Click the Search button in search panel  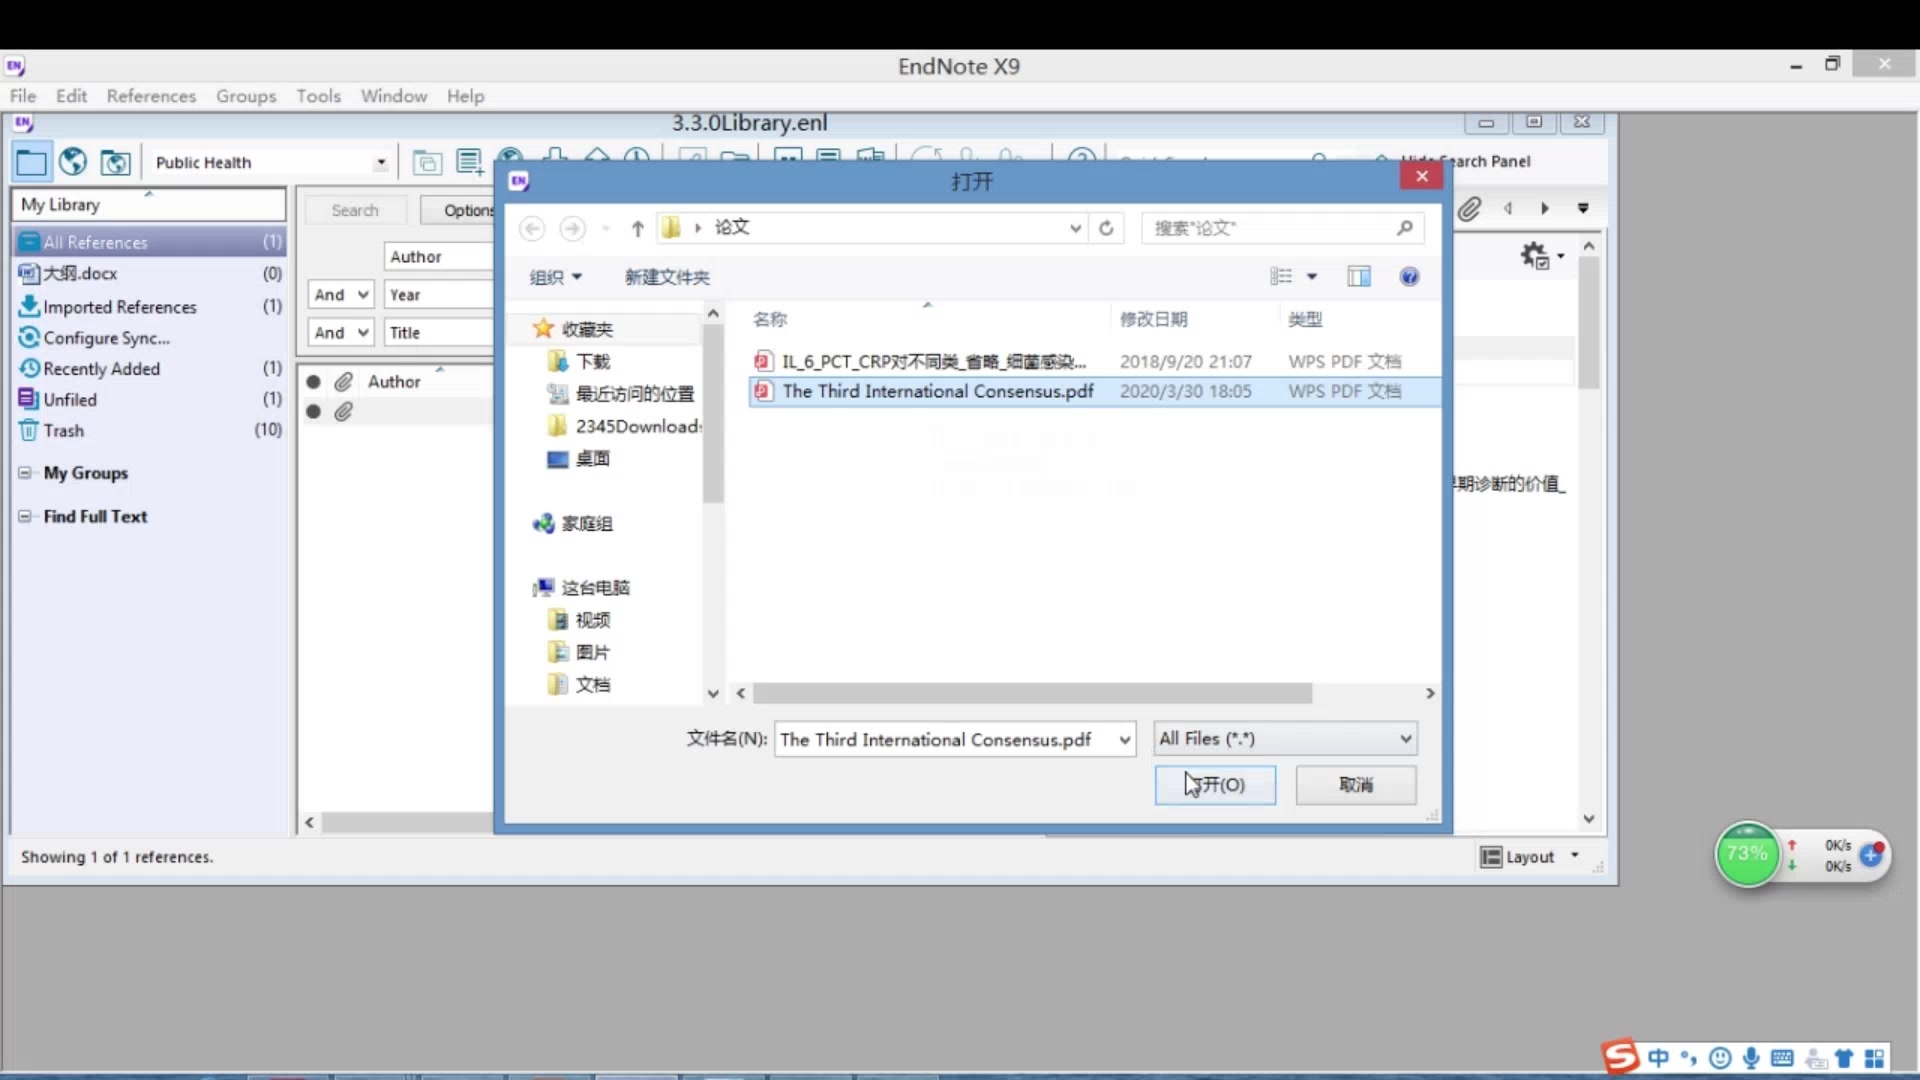coord(355,211)
